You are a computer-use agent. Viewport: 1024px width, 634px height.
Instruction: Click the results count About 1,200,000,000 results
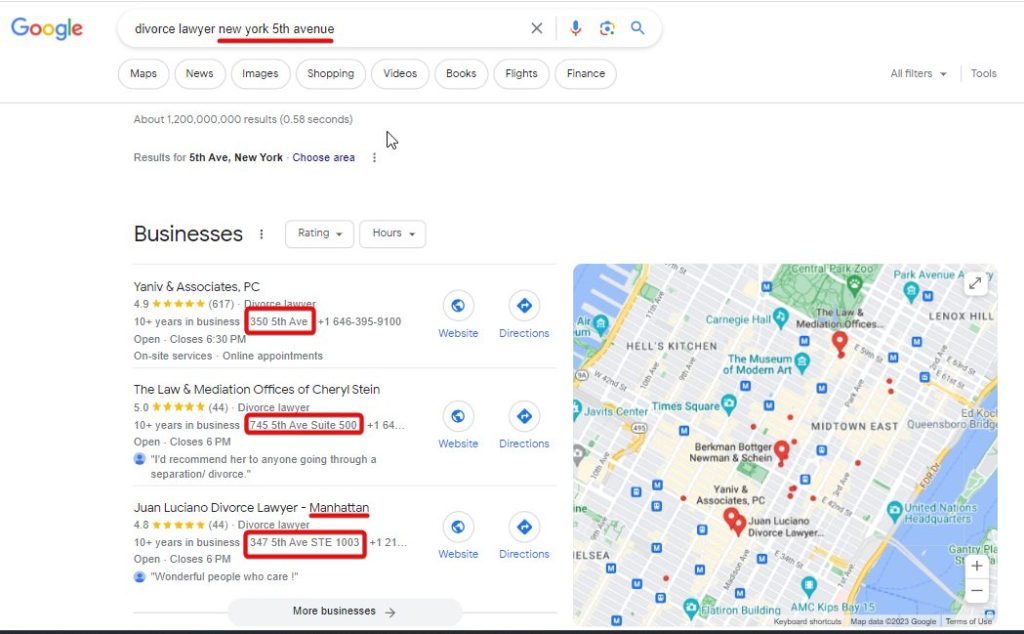coord(243,119)
